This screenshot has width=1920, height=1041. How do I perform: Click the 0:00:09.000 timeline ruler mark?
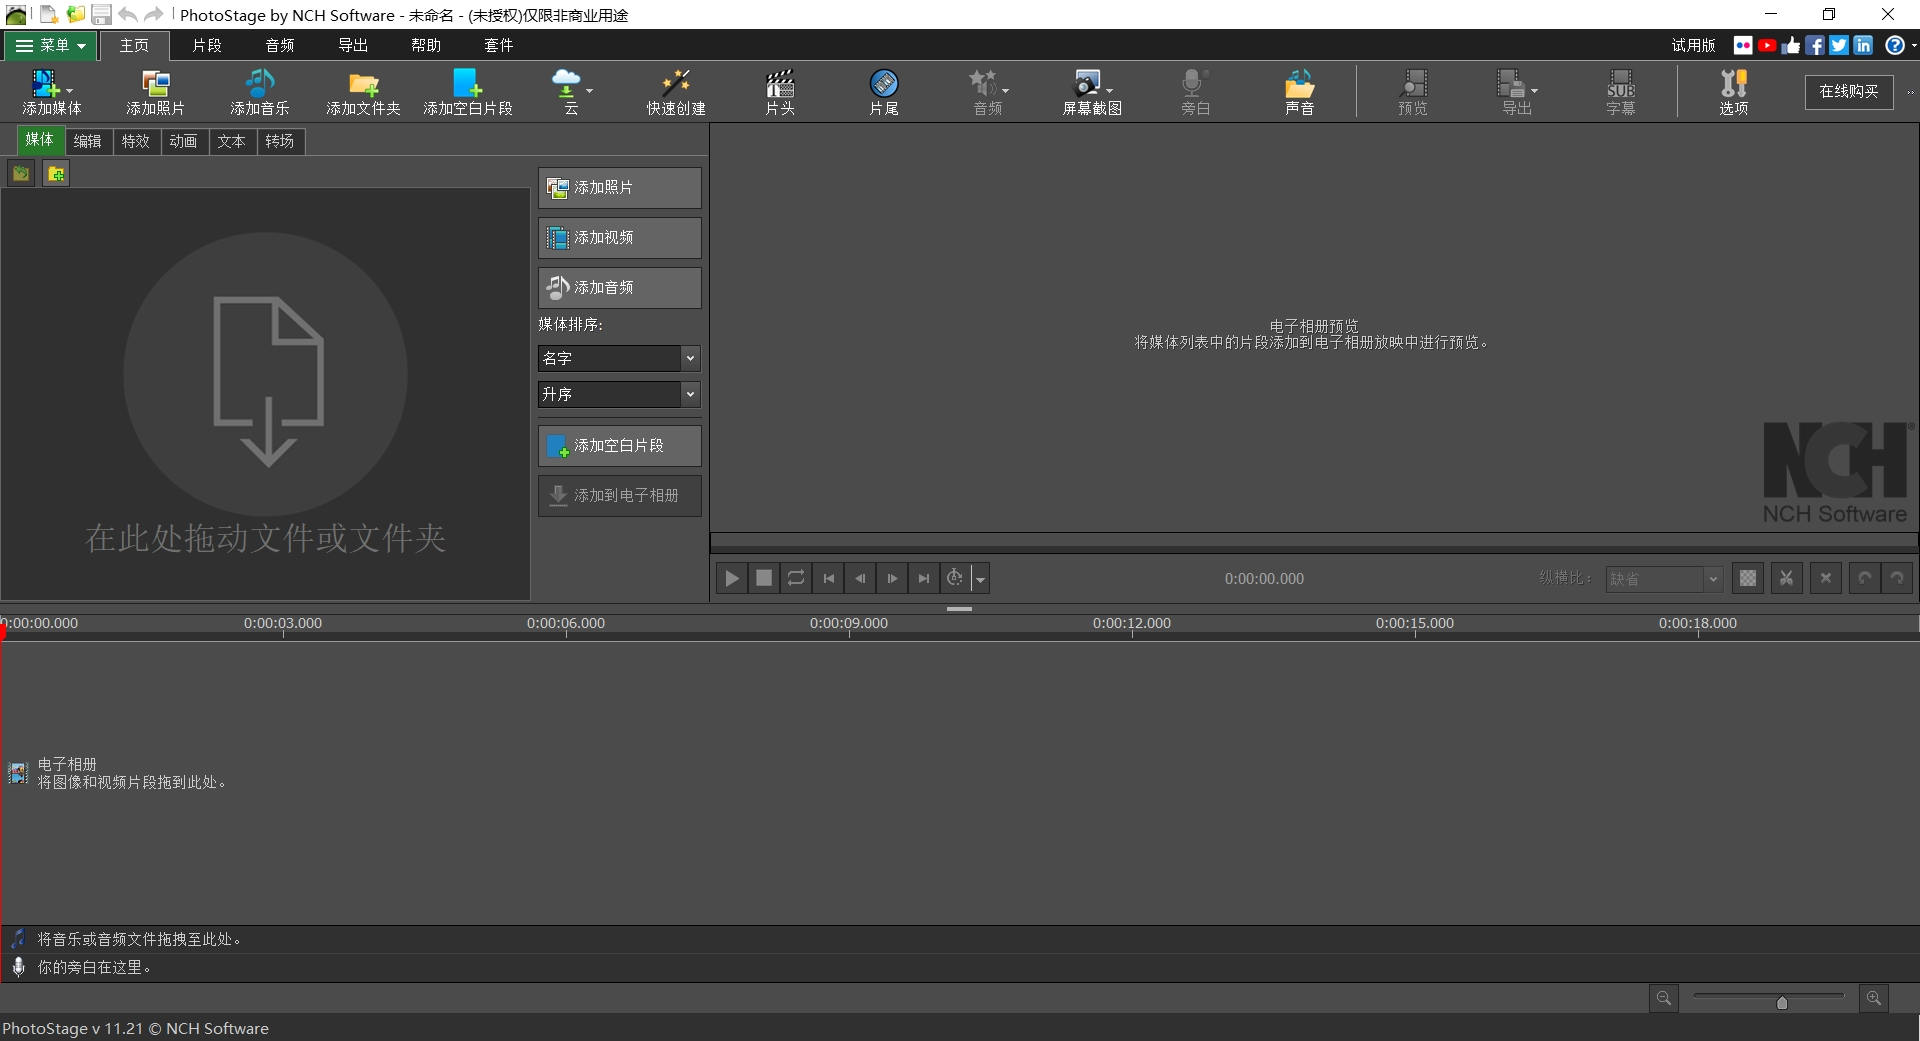[x=849, y=623]
